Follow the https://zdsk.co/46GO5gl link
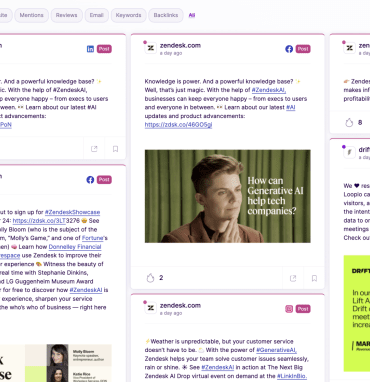Viewport: 370px width, 382px height. tap(178, 125)
